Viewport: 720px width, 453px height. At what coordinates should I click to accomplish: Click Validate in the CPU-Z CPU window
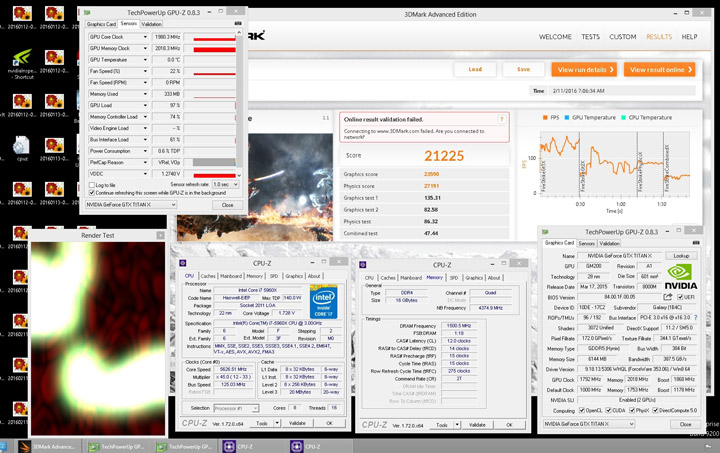(x=297, y=423)
